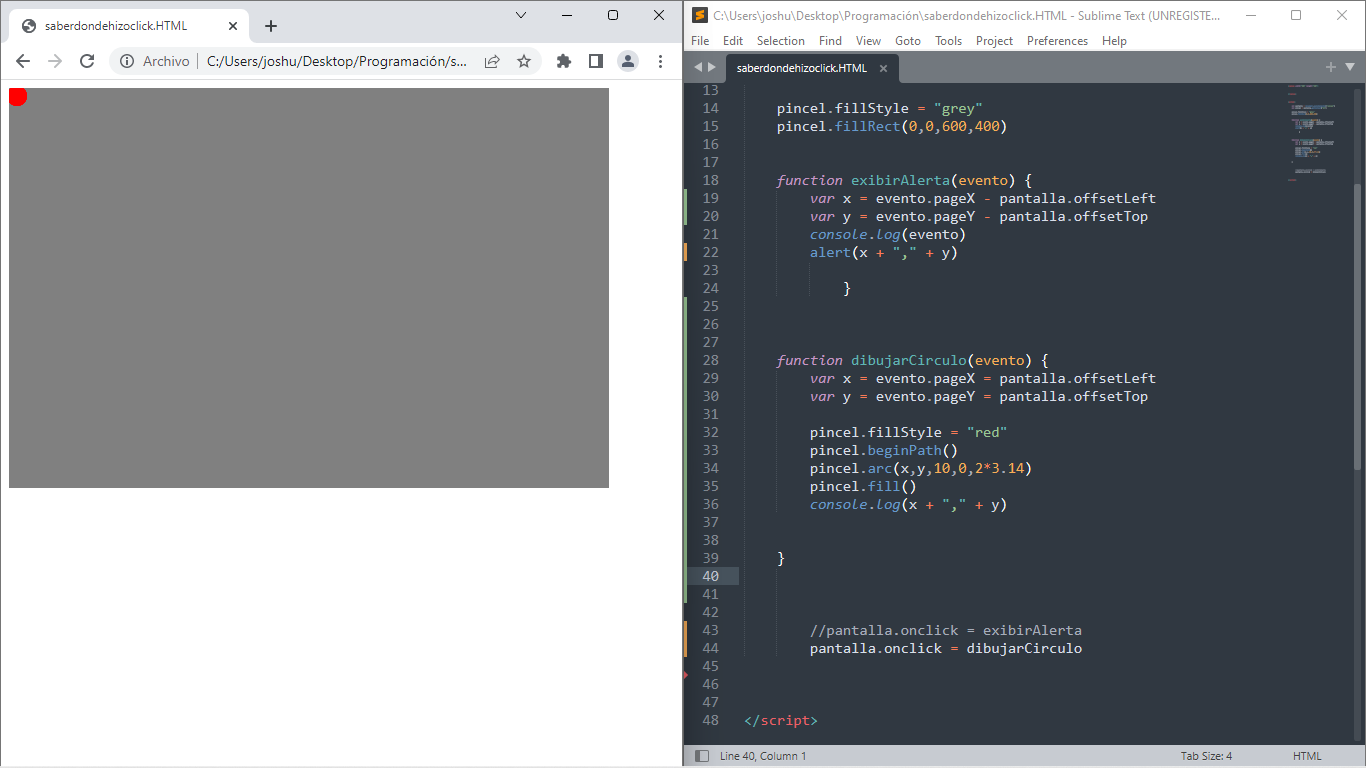
Task: Click the grey canvas in the browser
Action: point(309,288)
